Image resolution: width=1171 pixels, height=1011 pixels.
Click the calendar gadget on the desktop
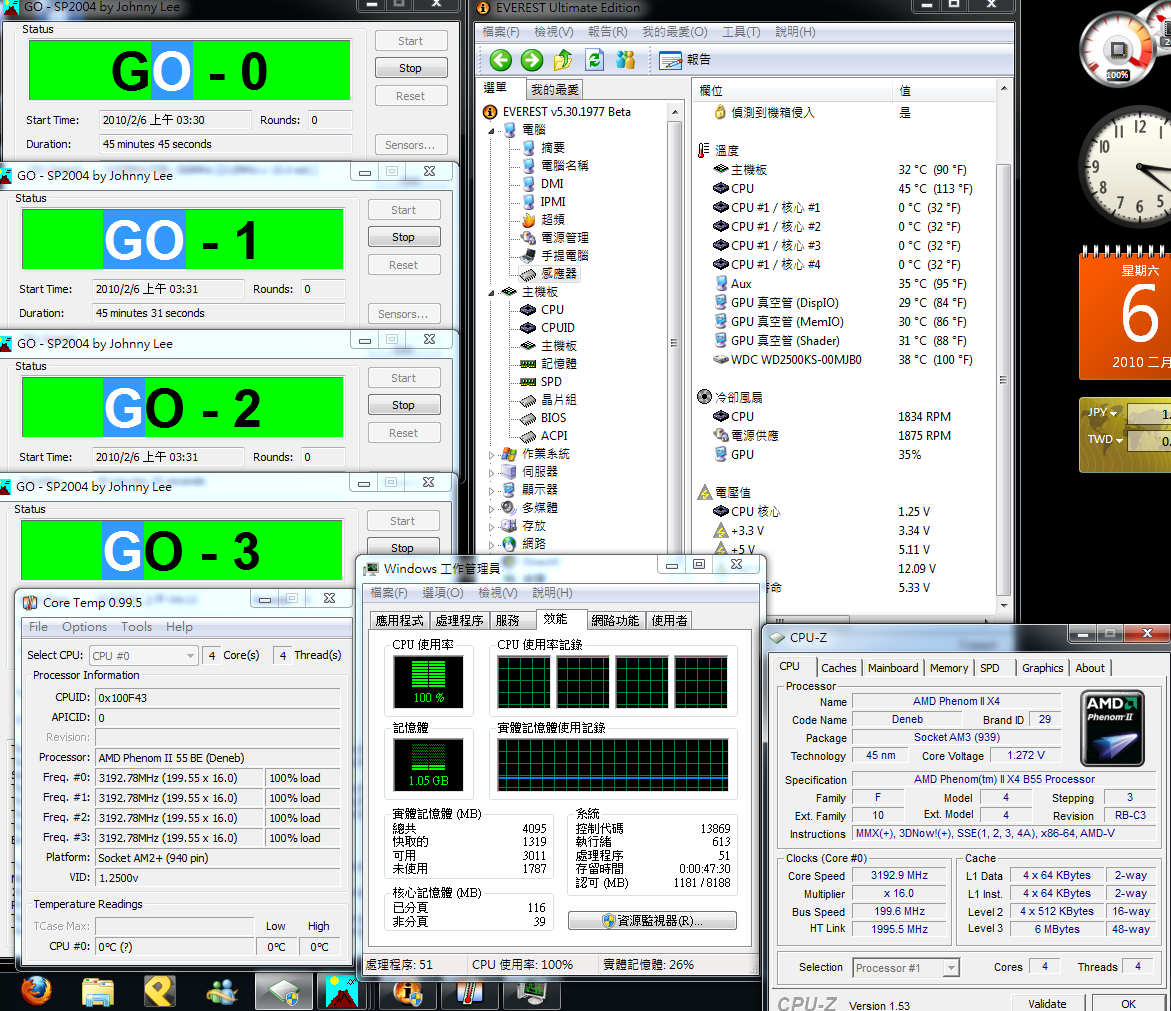point(1126,314)
